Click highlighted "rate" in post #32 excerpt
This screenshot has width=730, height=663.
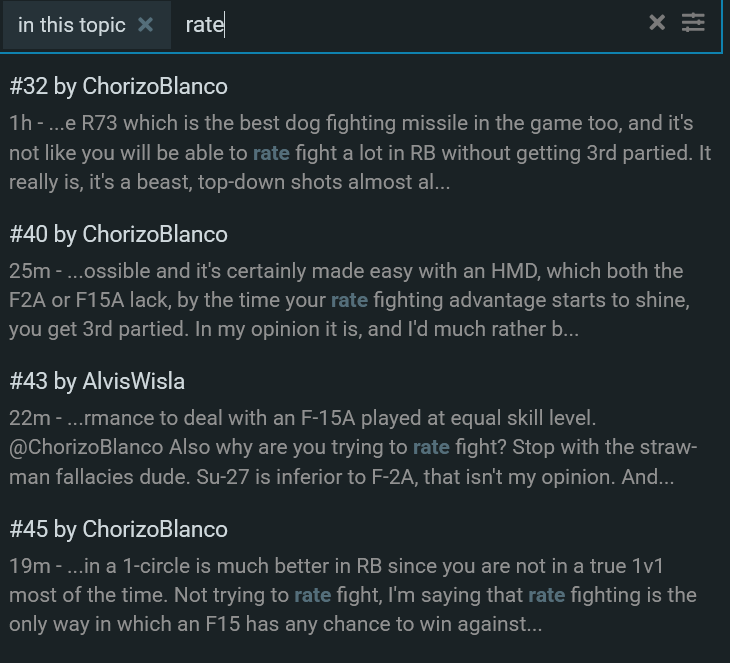[271, 154]
